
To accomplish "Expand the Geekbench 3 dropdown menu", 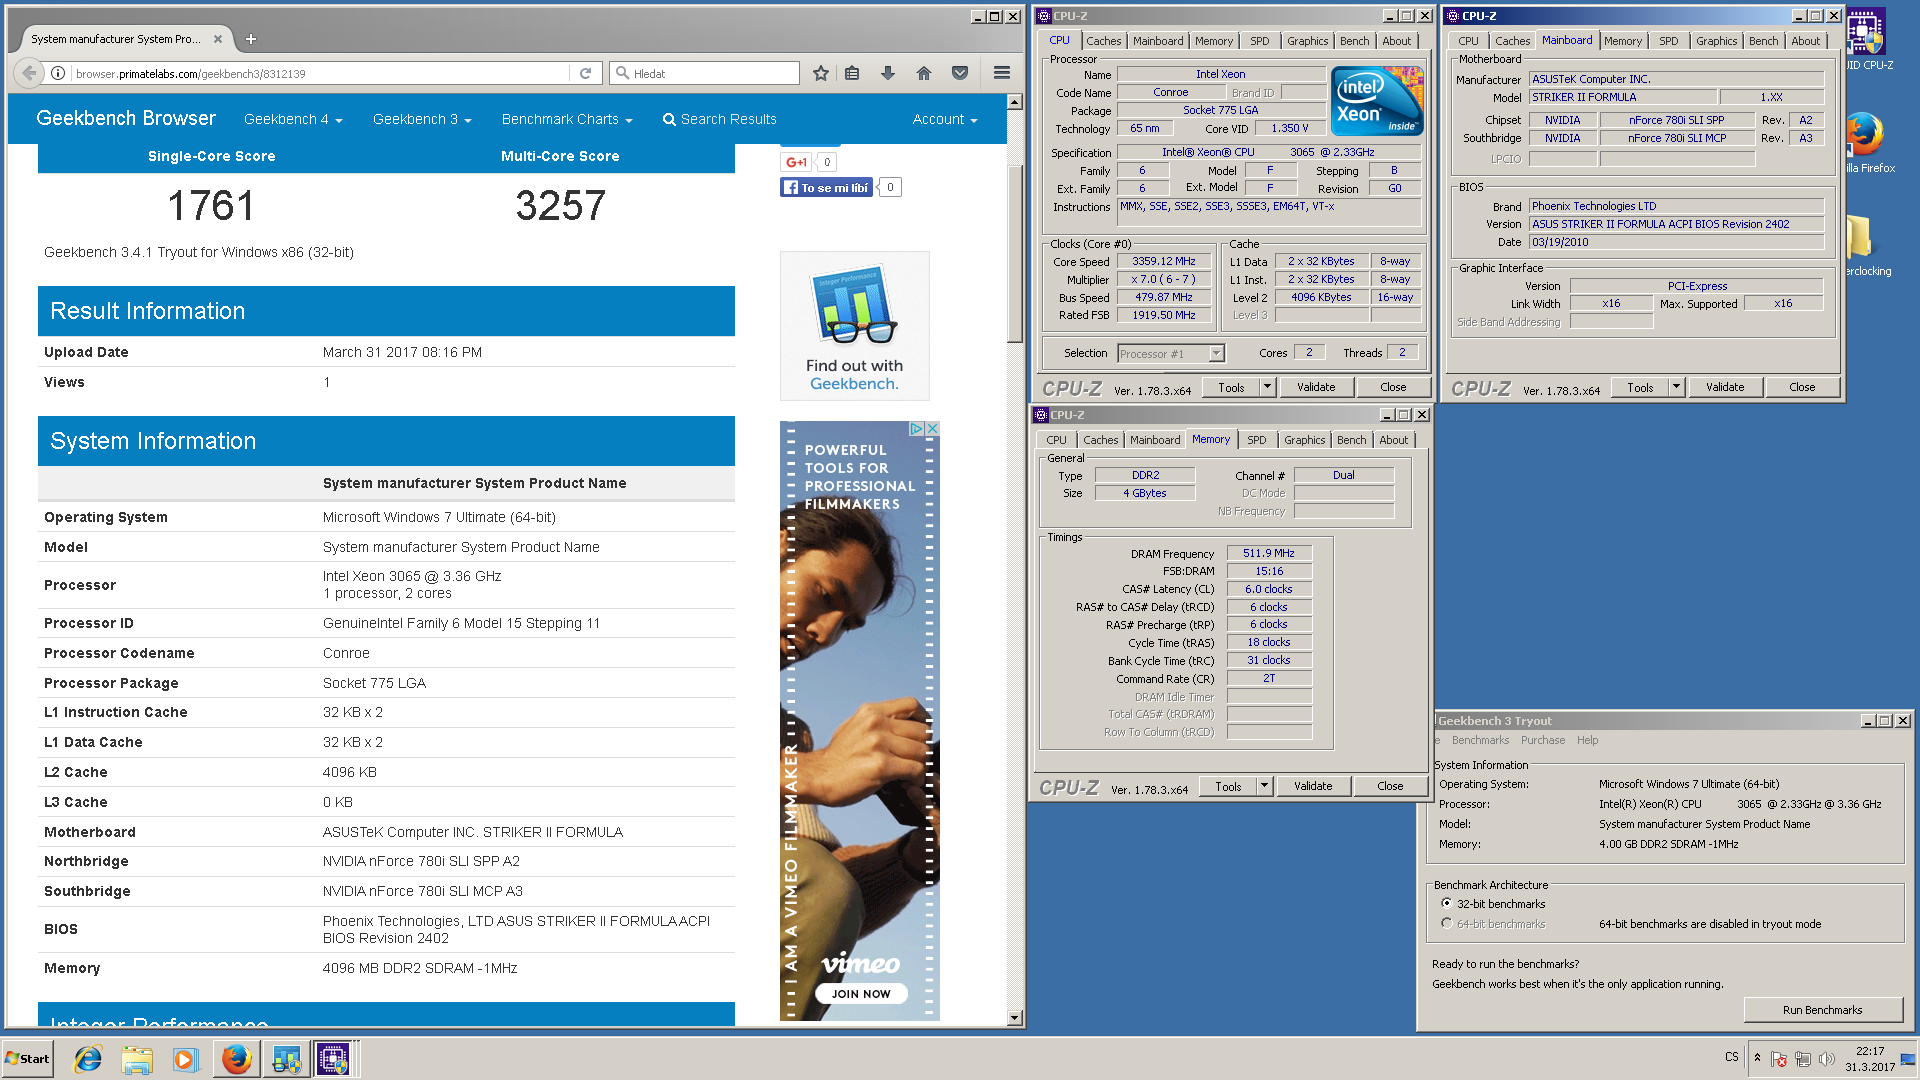I will 422,119.
